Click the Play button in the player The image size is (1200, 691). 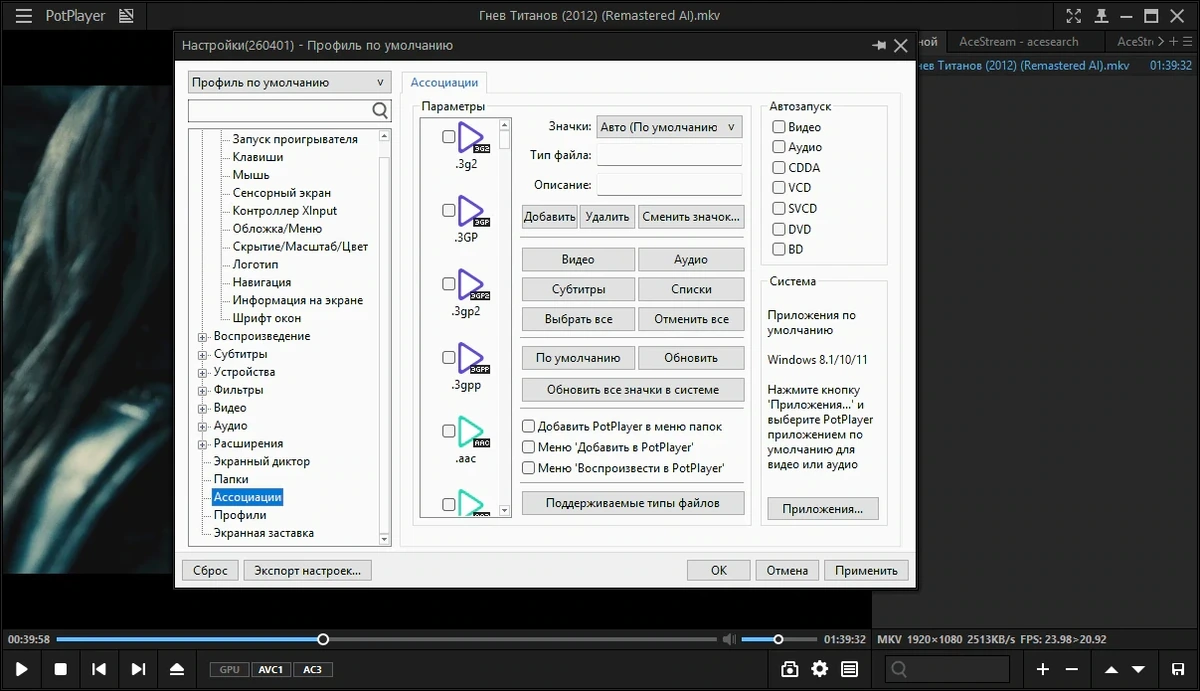22,669
